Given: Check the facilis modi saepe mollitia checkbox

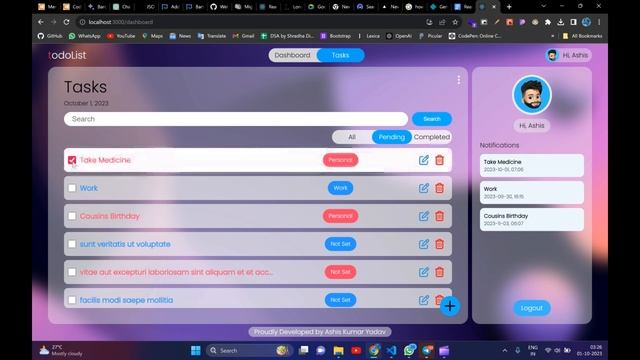Looking at the screenshot, I should 72,300.
